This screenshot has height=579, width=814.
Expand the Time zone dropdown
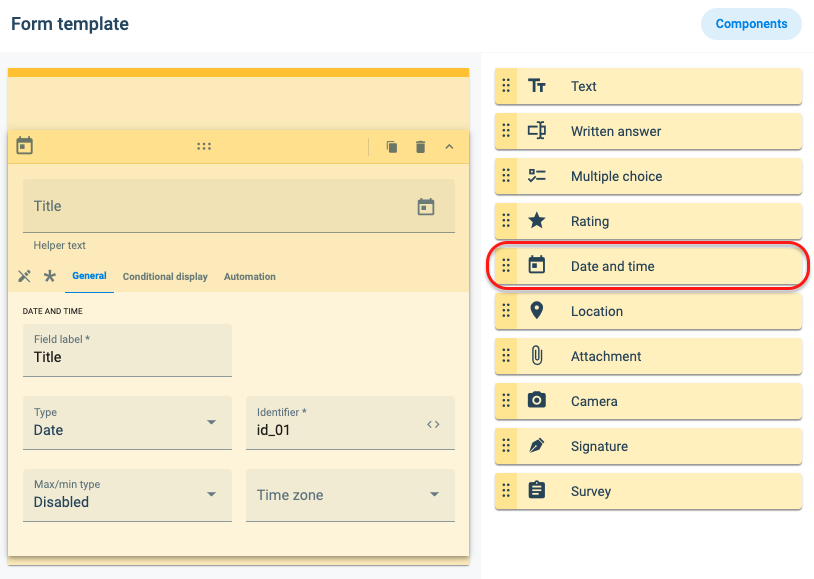tap(350, 495)
